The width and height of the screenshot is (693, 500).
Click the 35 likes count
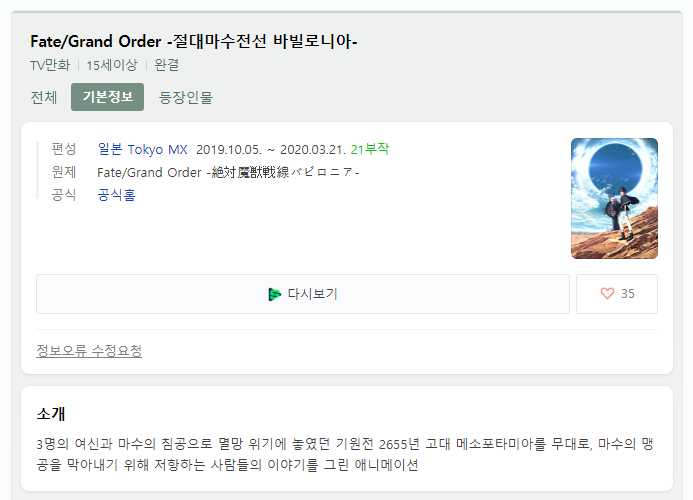628,294
